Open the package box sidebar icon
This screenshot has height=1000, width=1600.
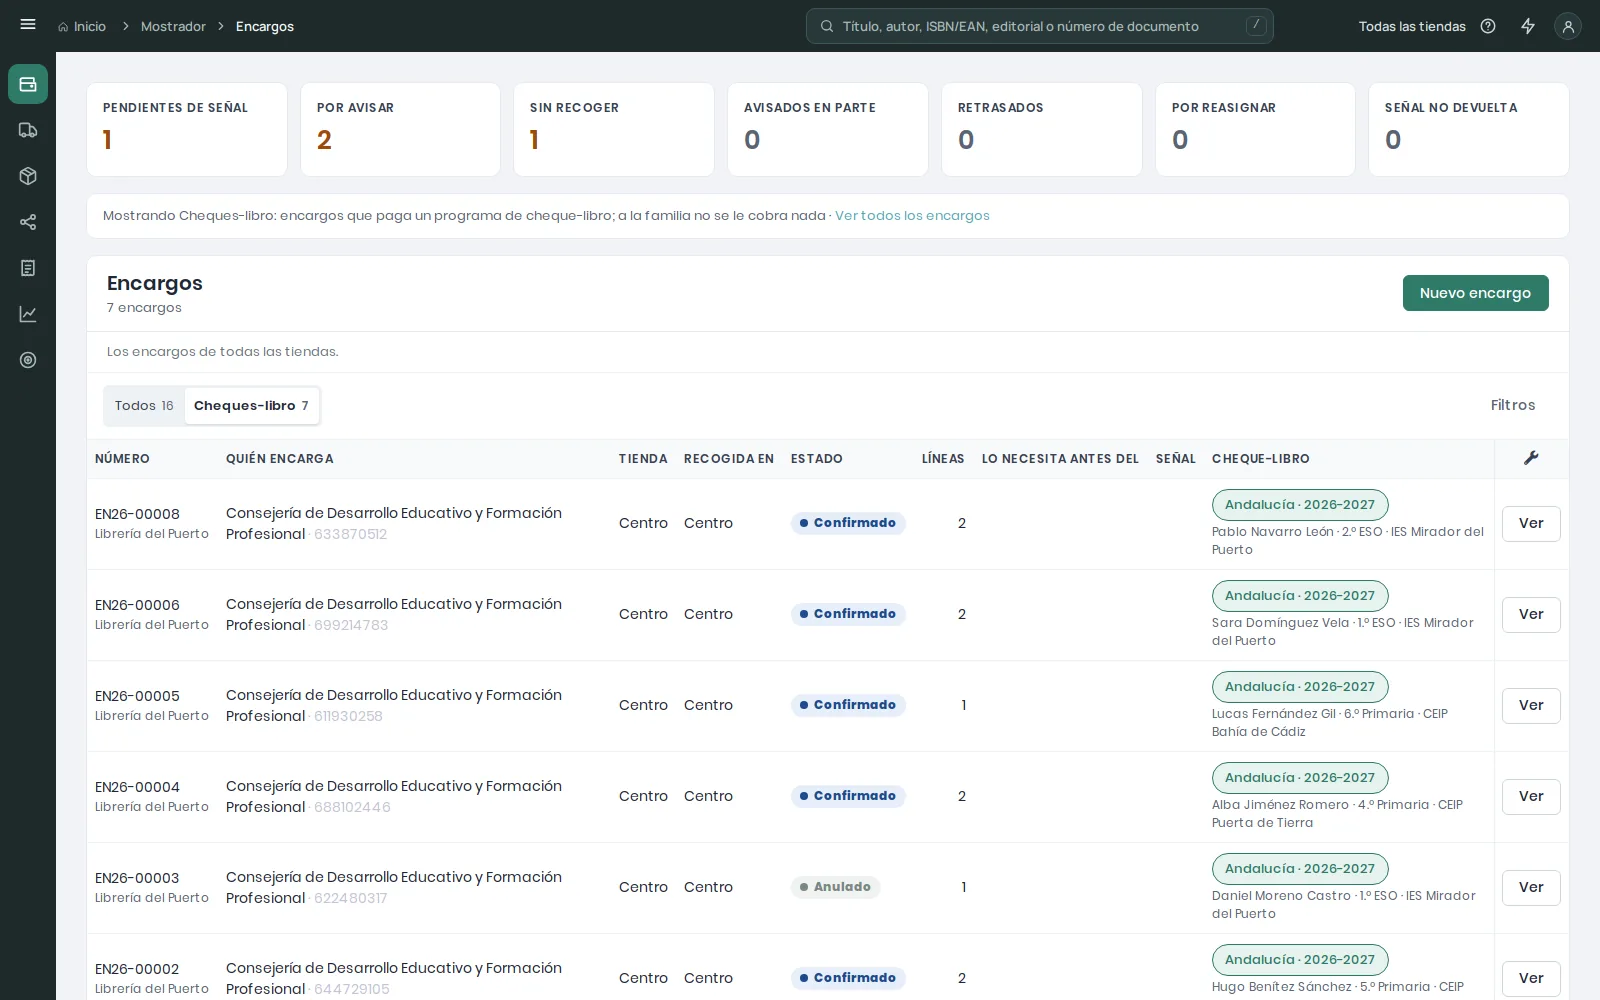click(28, 176)
